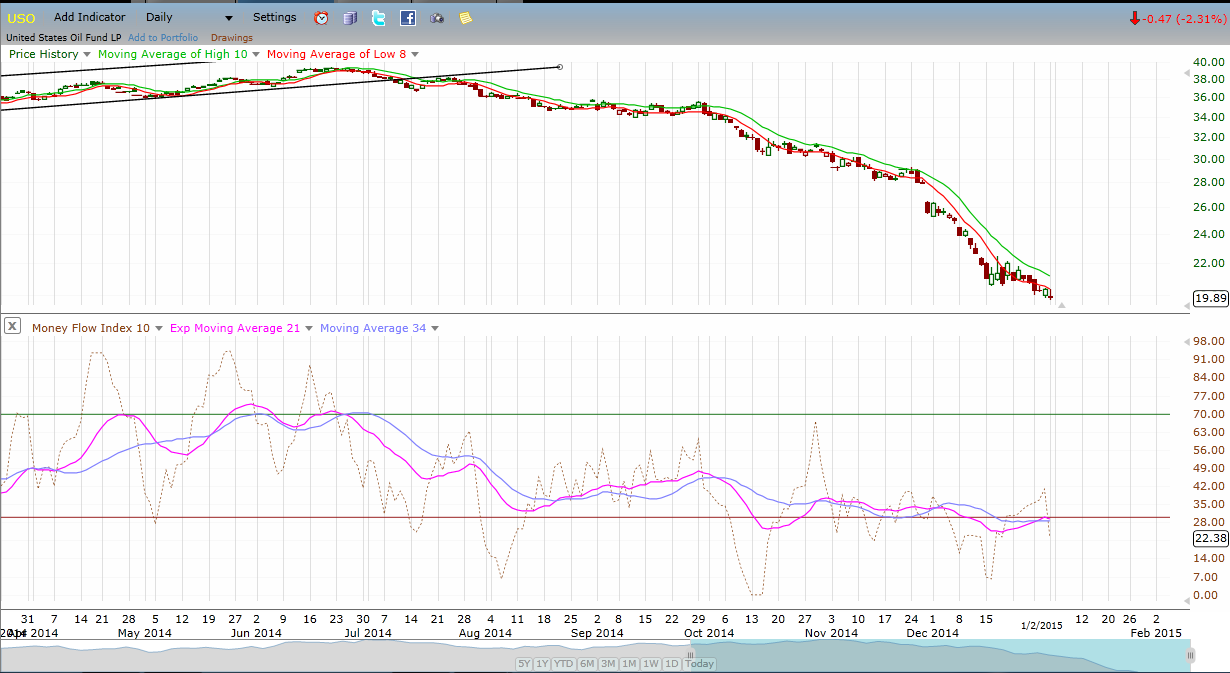1230x673 pixels.
Task: Close Money Flow Index panel with X box
Action: pyautogui.click(x=12, y=326)
